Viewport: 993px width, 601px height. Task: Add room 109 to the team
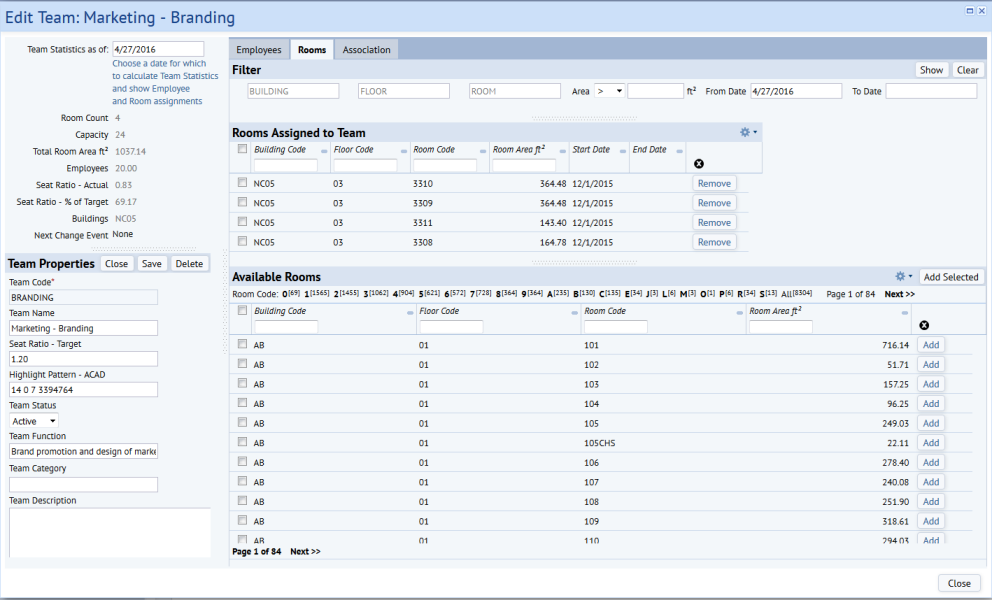tap(931, 521)
